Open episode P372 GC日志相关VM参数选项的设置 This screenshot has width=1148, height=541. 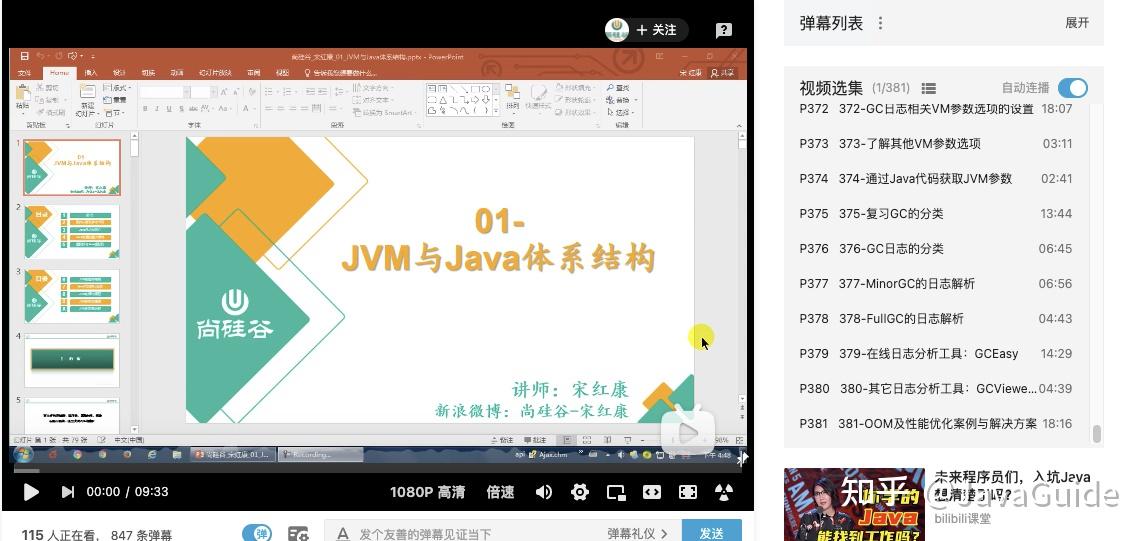pos(936,109)
